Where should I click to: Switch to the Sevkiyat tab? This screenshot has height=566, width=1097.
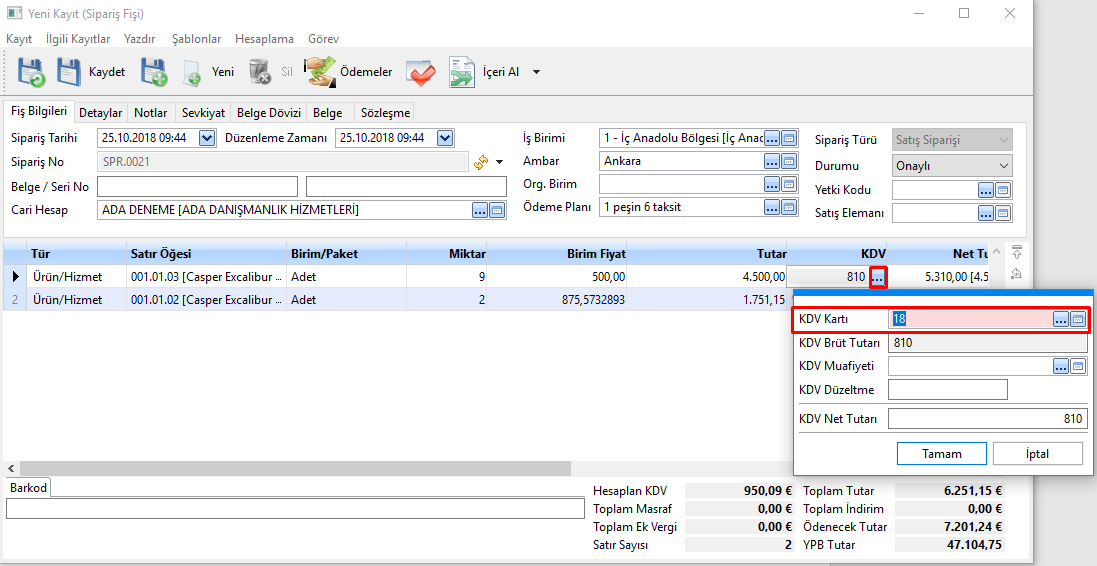(203, 113)
